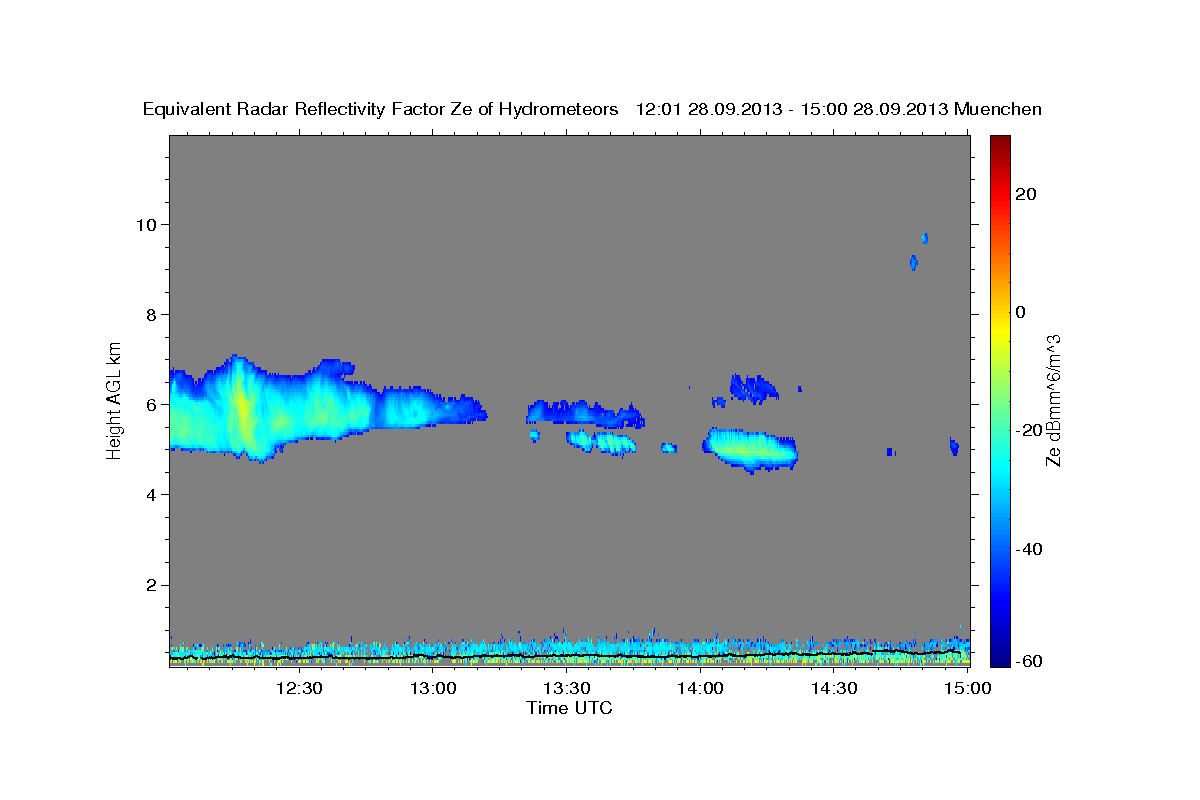This screenshot has width=1200, height=800.
Task: Click the 15:00 time tick label
Action: [x=968, y=688]
